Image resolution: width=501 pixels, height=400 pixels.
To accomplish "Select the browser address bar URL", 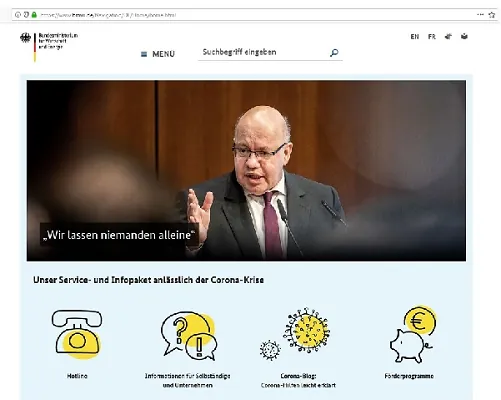I will 108,15.
